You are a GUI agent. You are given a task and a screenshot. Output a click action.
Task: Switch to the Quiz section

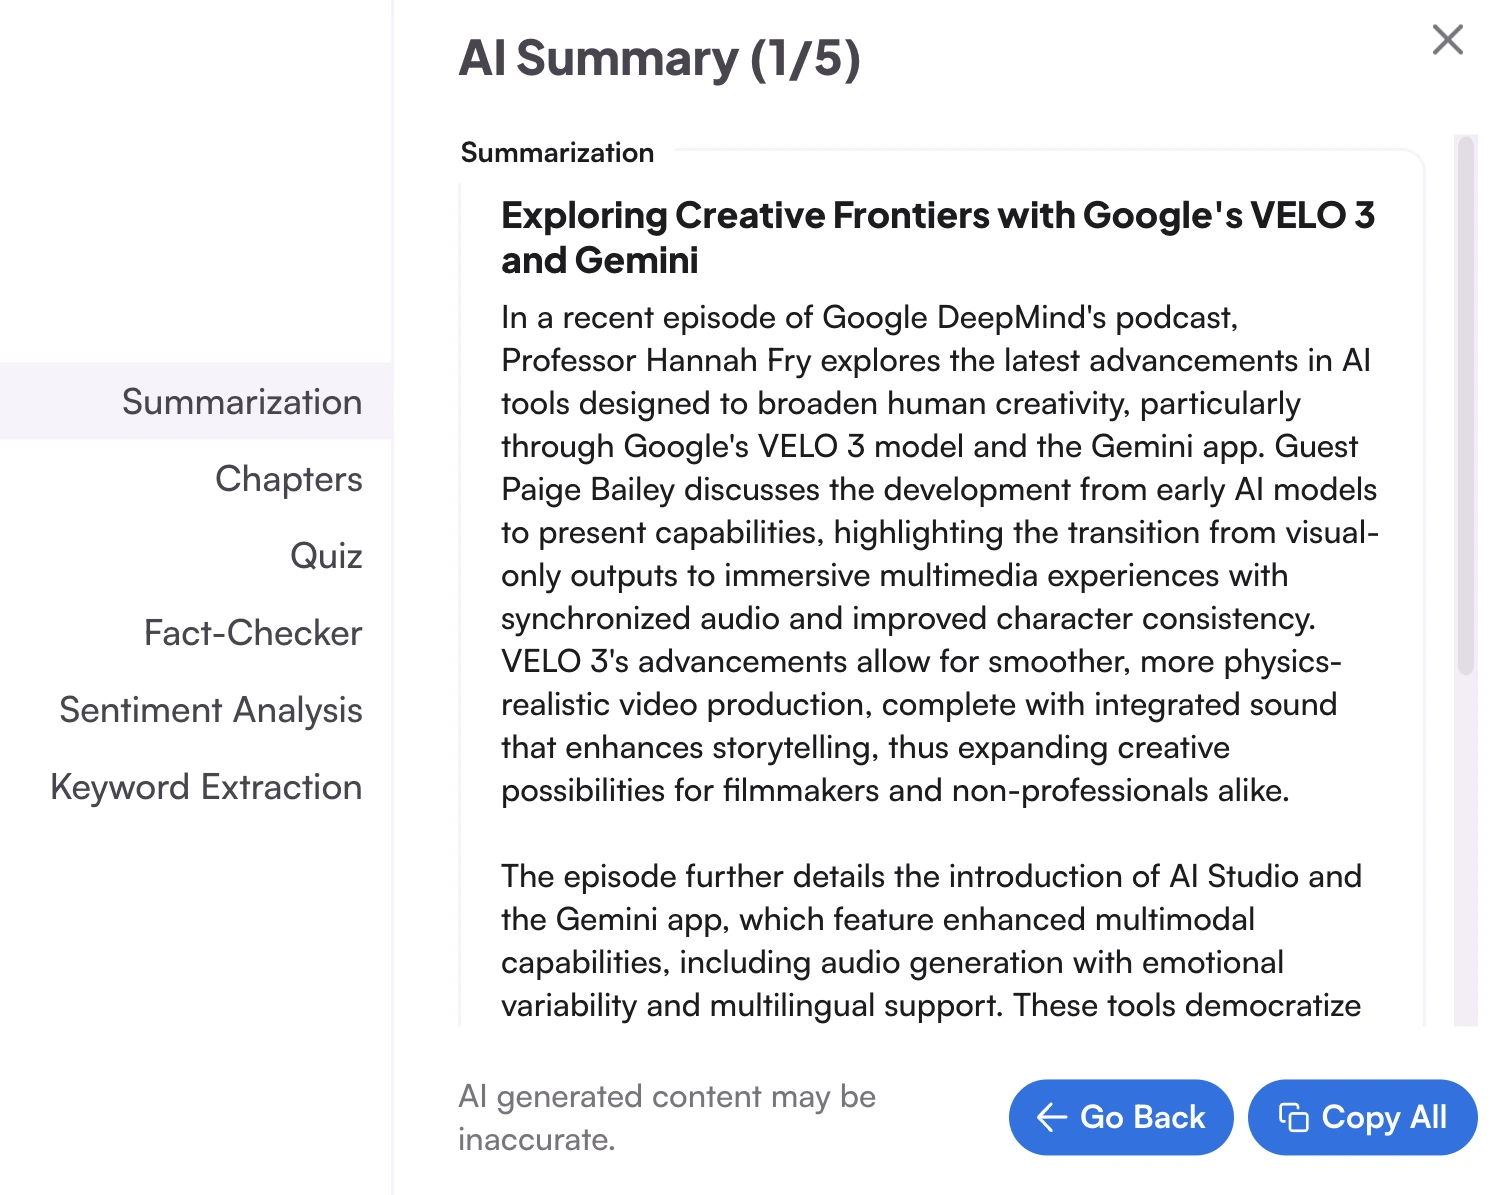[326, 555]
